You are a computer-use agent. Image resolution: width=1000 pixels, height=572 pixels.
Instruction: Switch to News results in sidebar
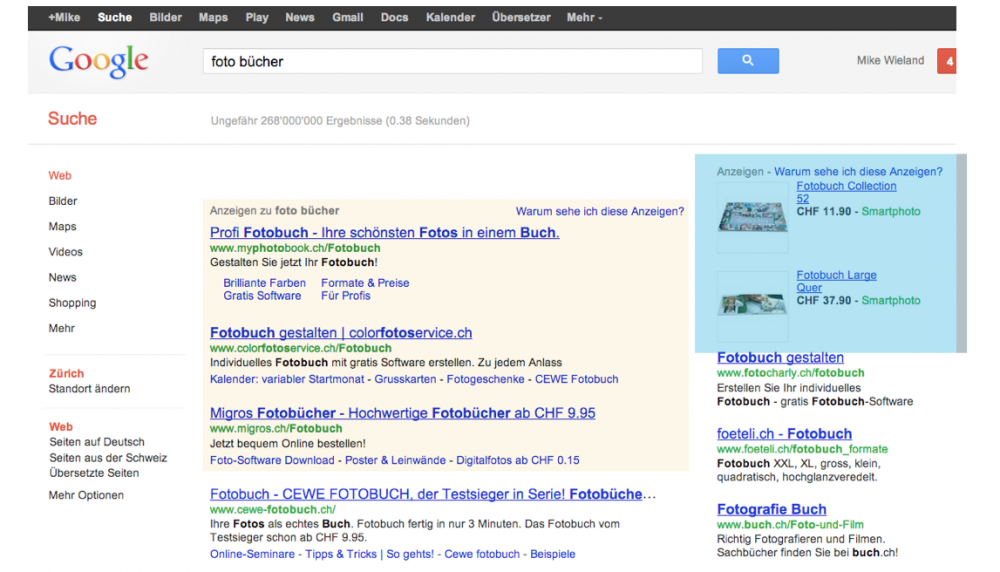(62, 277)
